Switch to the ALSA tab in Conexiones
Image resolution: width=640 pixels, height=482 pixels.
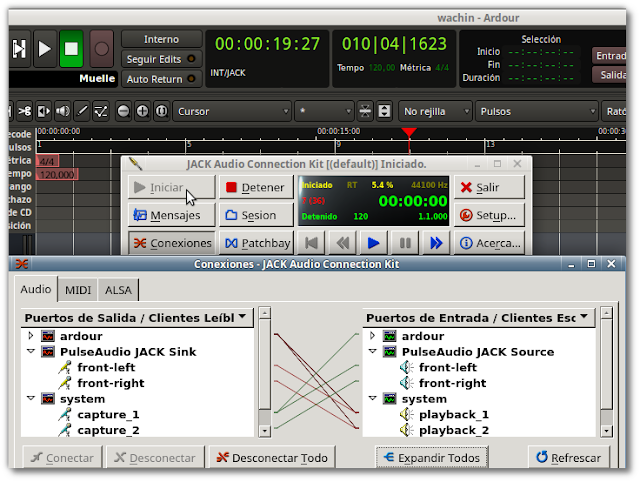118,290
